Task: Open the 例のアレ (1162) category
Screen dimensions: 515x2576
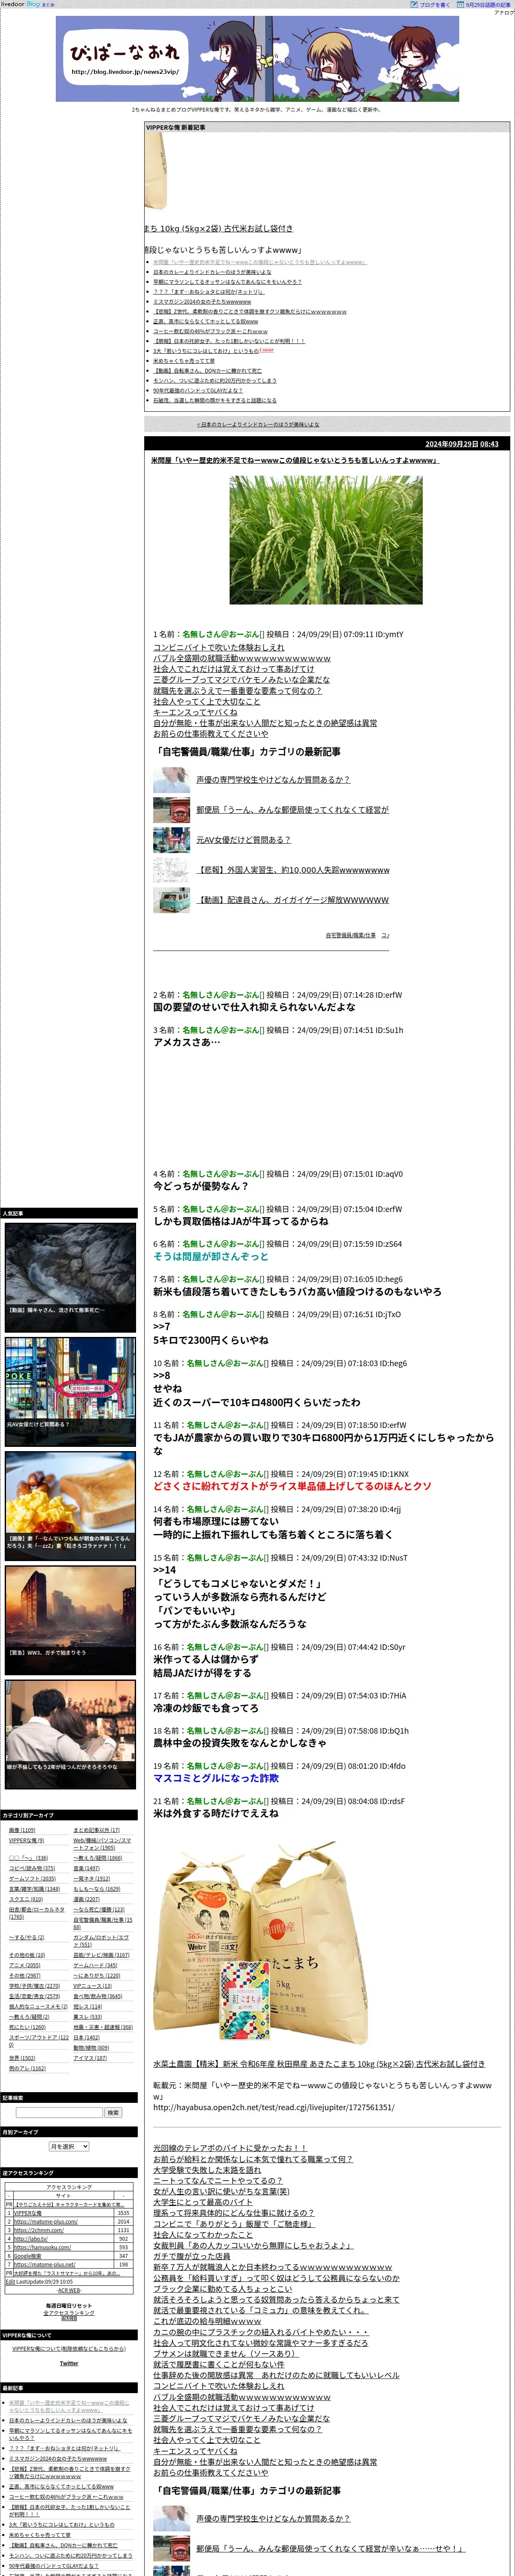Action: pyautogui.click(x=27, y=2068)
